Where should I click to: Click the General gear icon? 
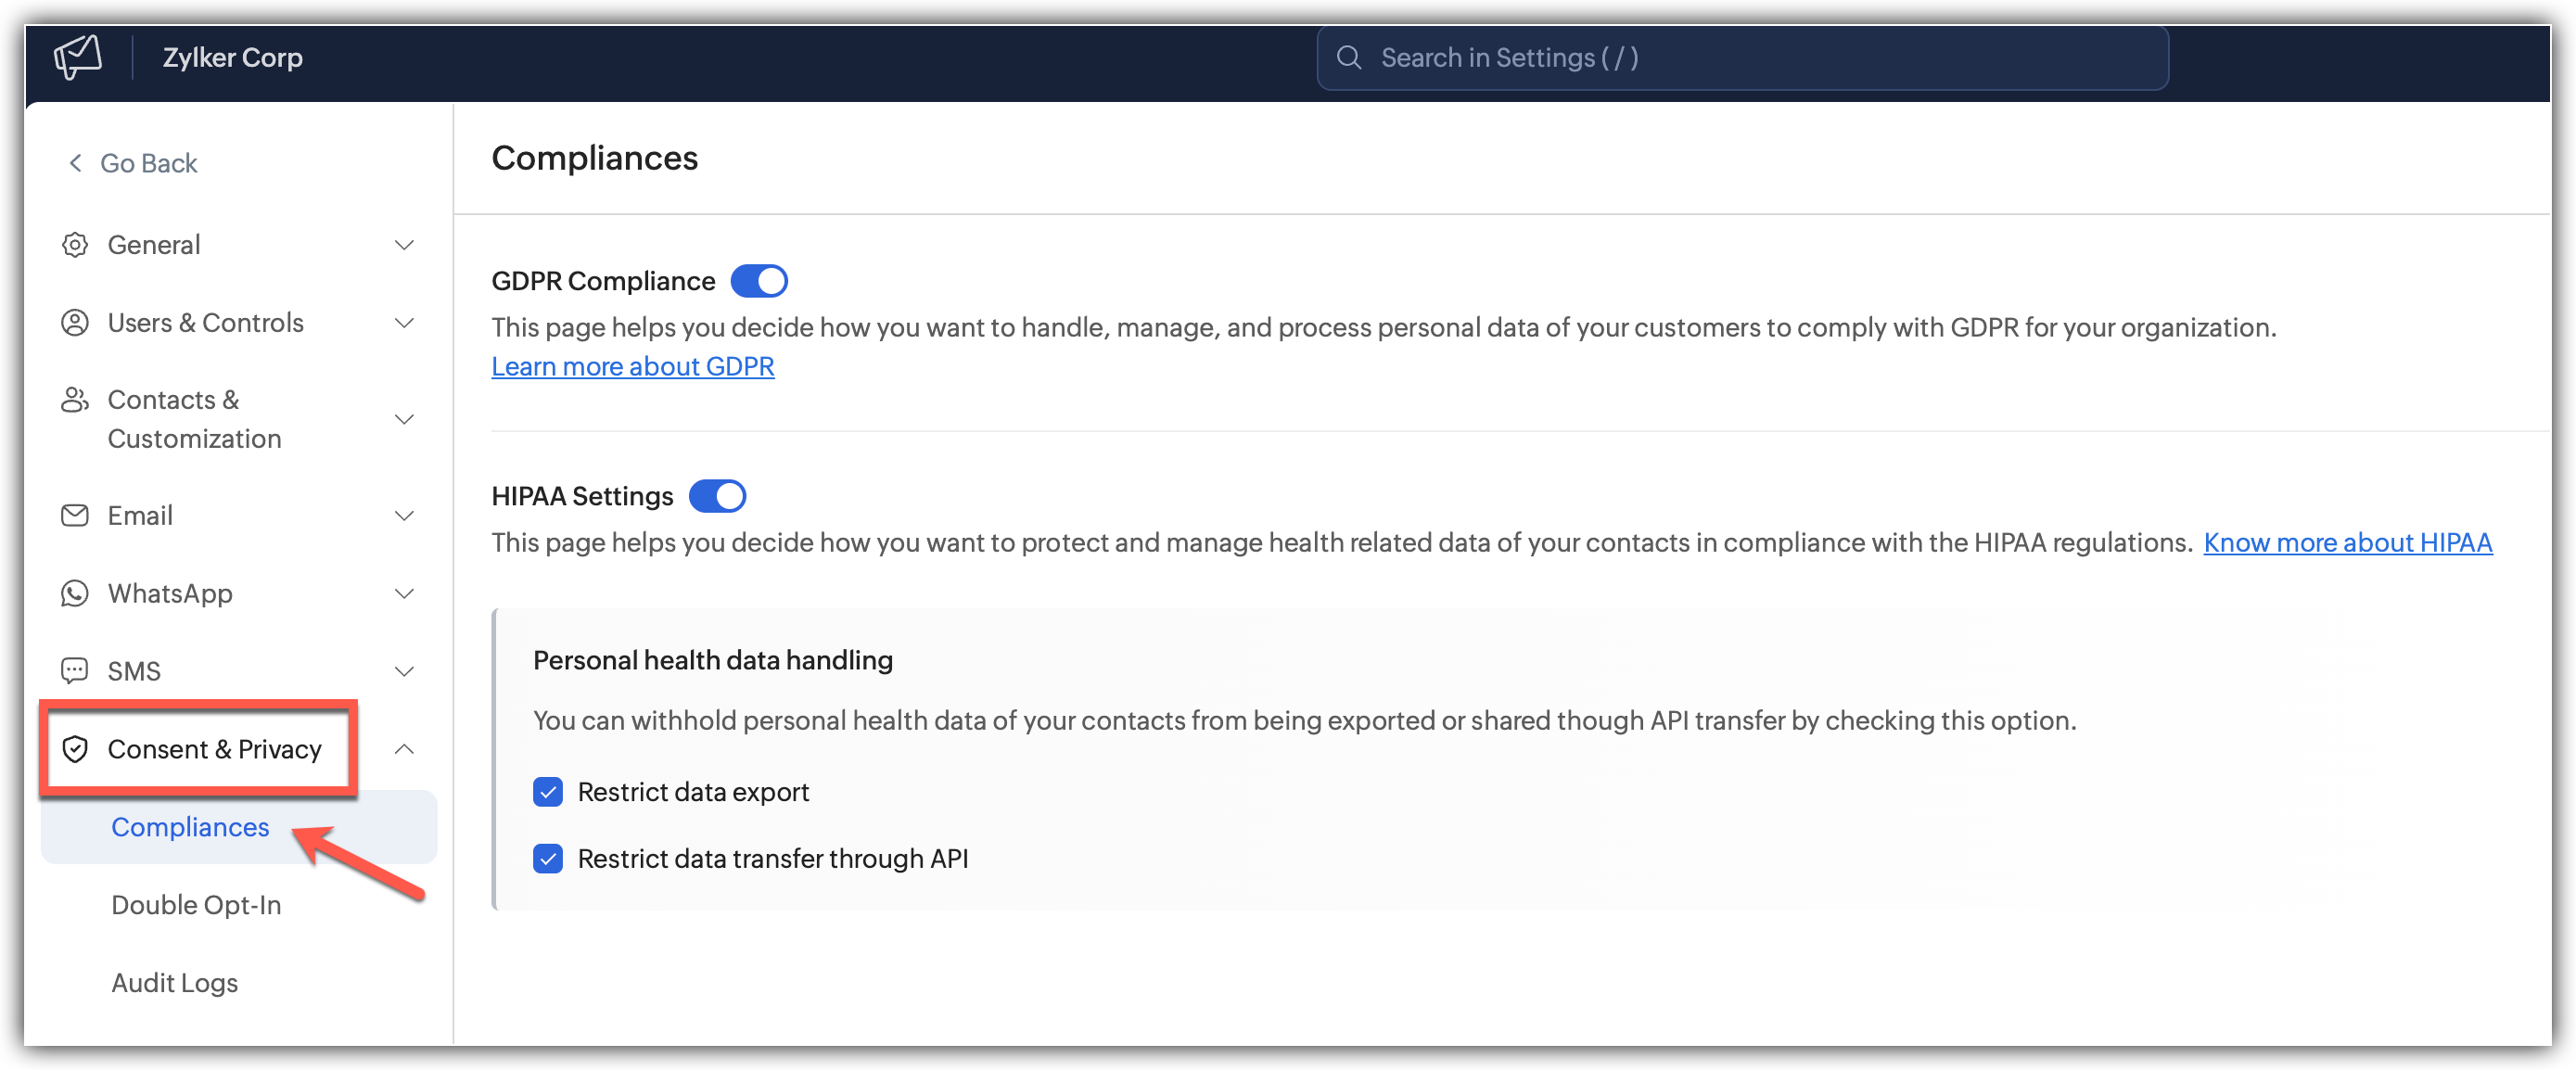(x=75, y=245)
